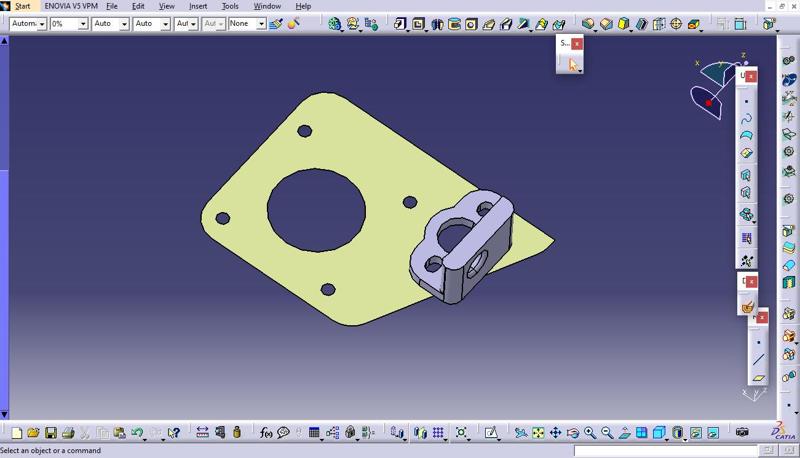Create a reference Line in floating toolbar
Viewport: 800px width, 458px height.
click(759, 360)
